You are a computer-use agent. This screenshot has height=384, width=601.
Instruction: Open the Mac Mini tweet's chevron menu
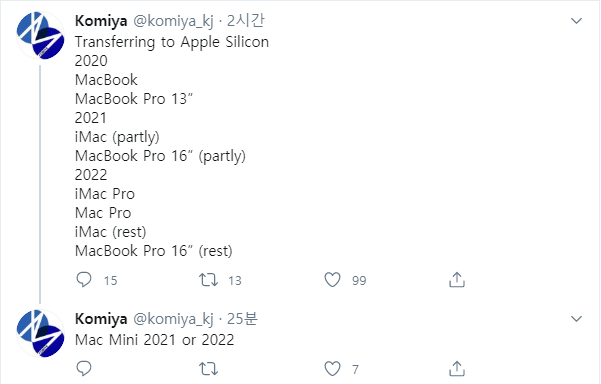pyautogui.click(x=576, y=318)
